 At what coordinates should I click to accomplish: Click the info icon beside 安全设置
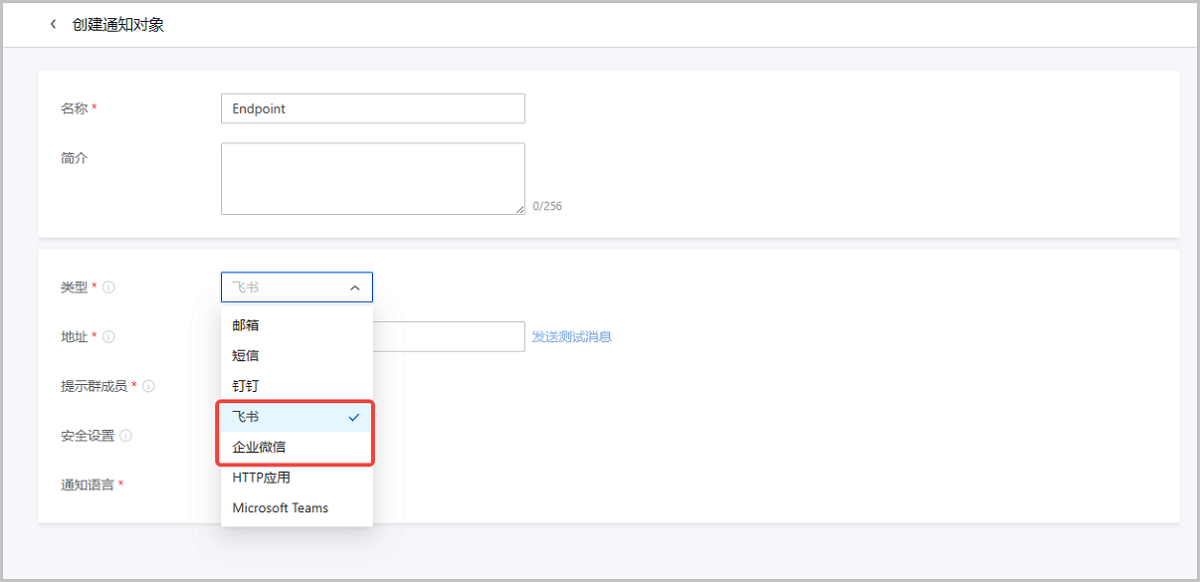[126, 436]
